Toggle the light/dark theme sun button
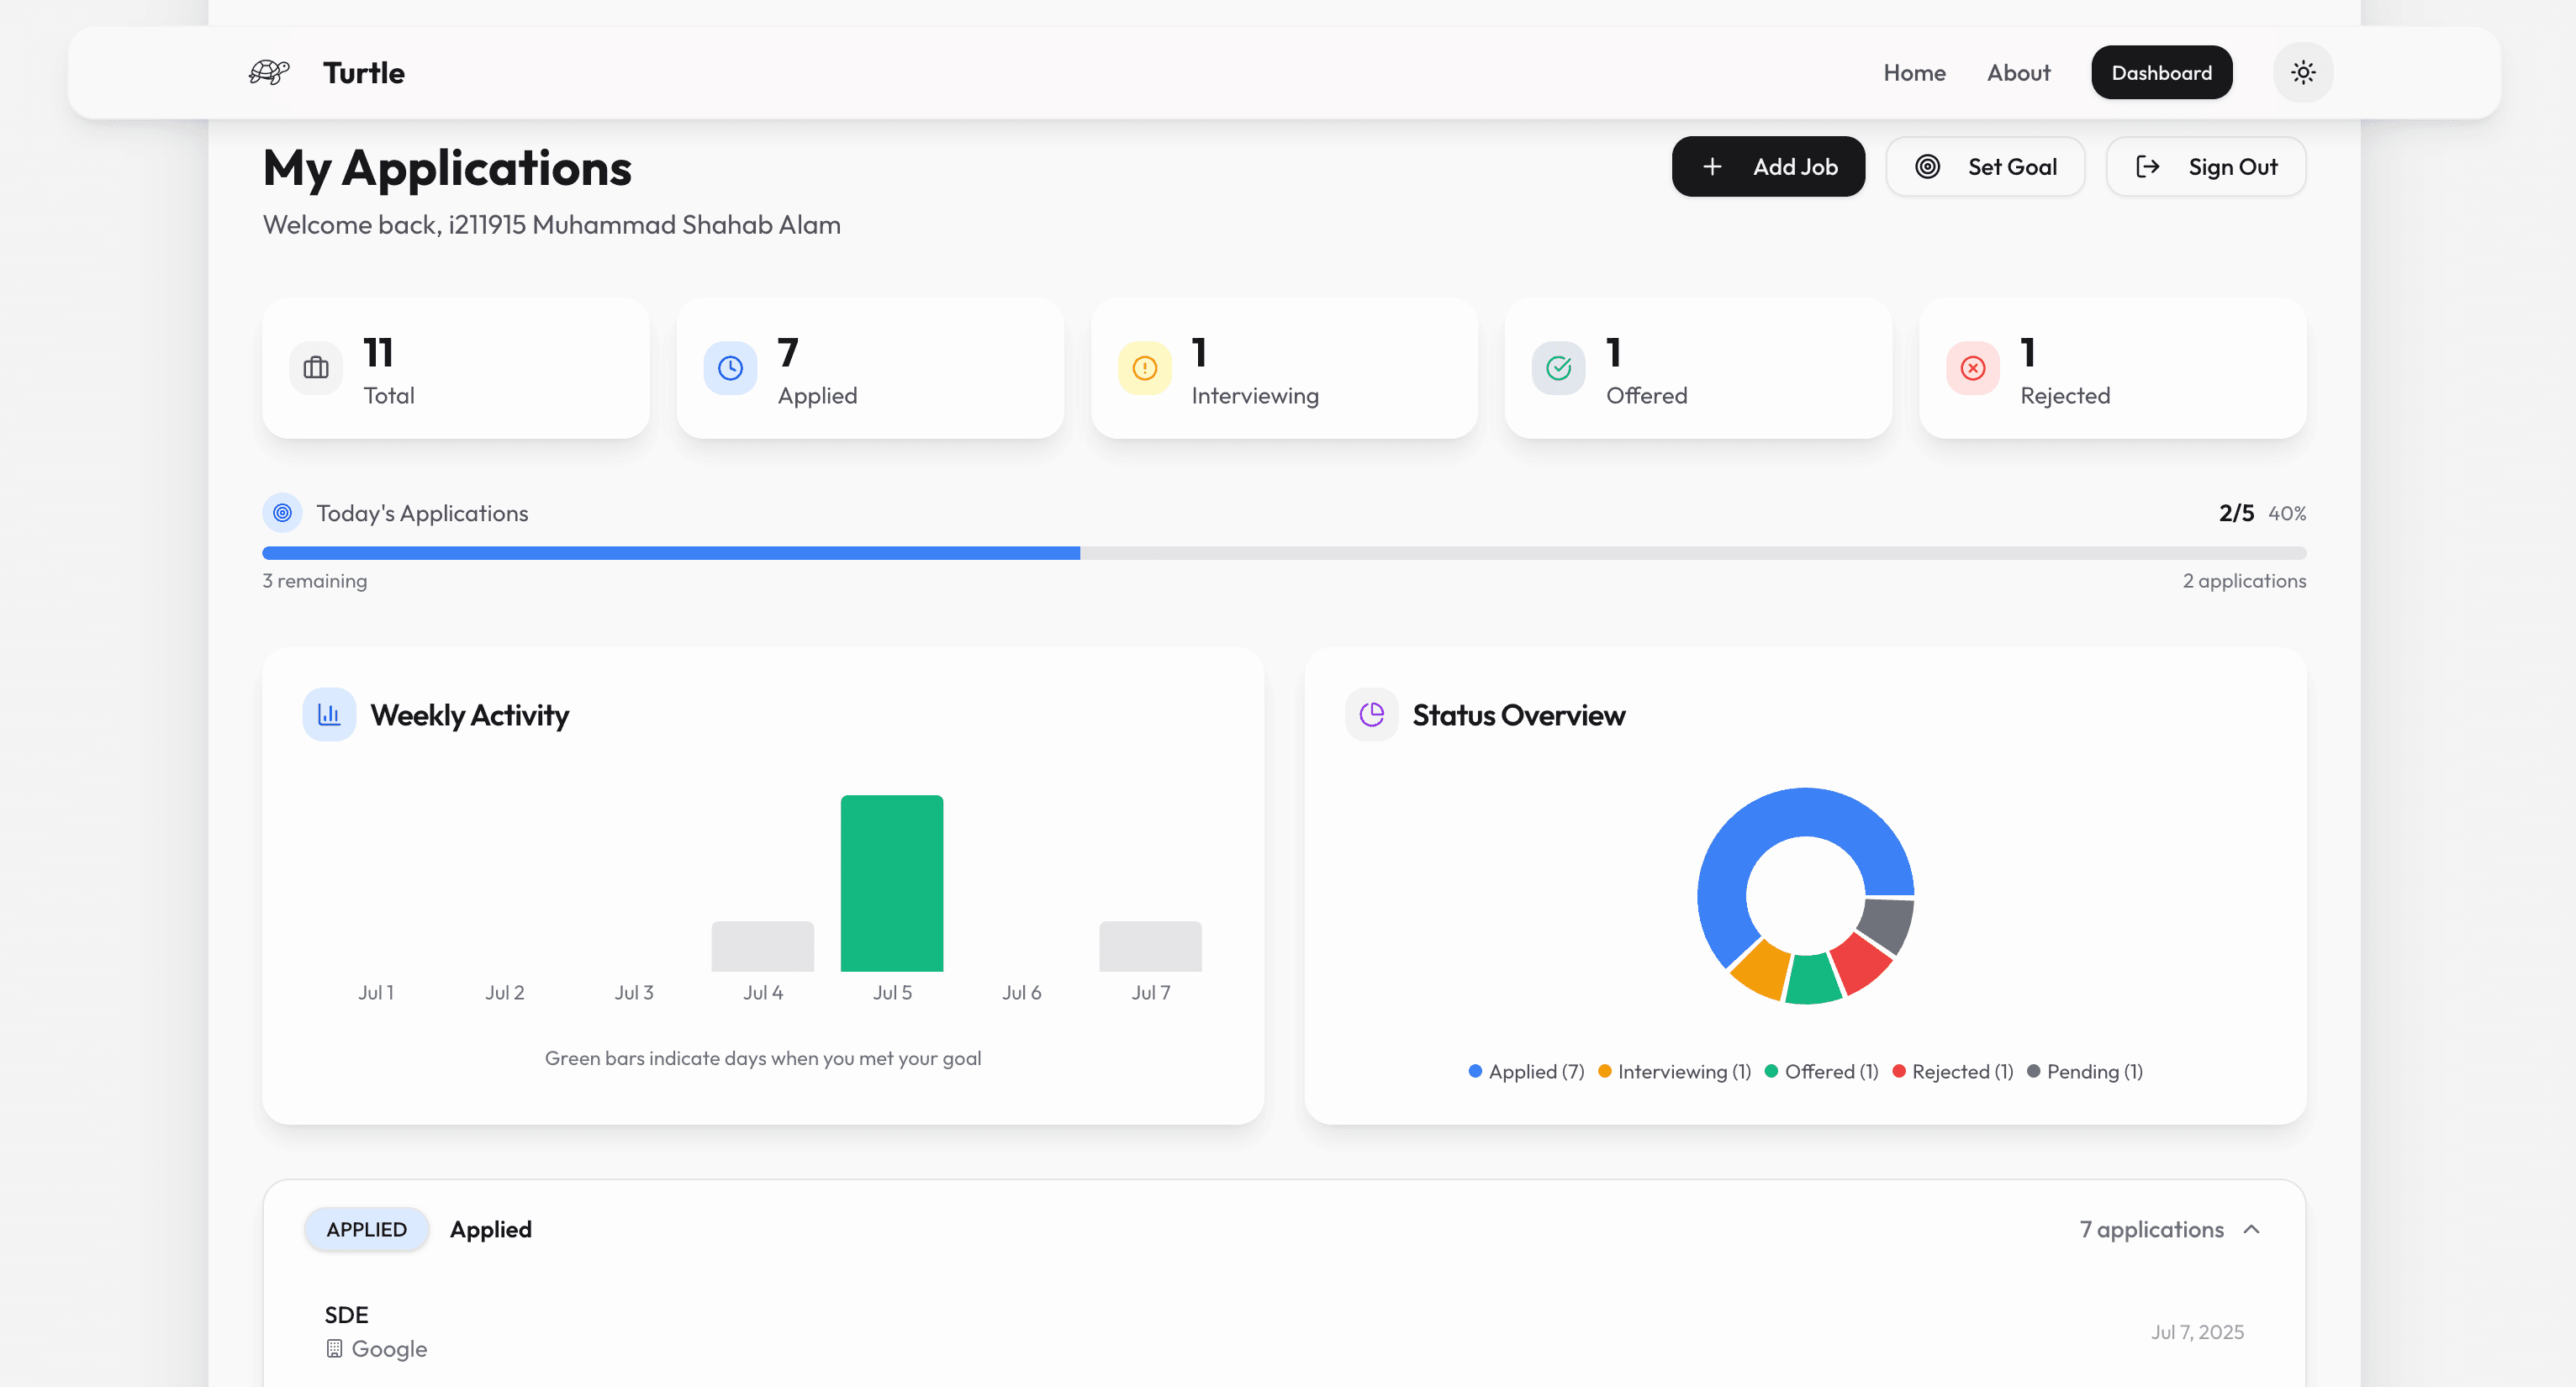 tap(2302, 72)
